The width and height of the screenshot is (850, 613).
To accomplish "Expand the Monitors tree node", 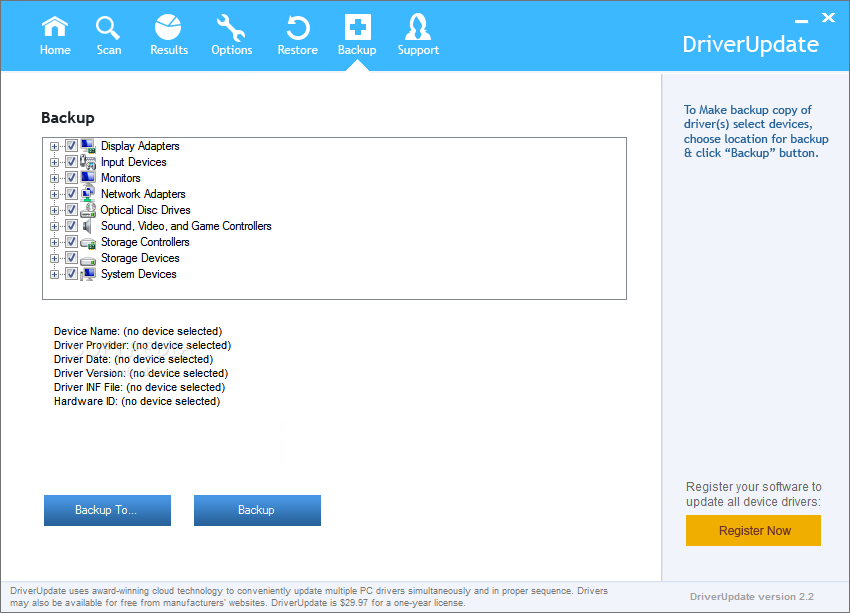I will 54,178.
